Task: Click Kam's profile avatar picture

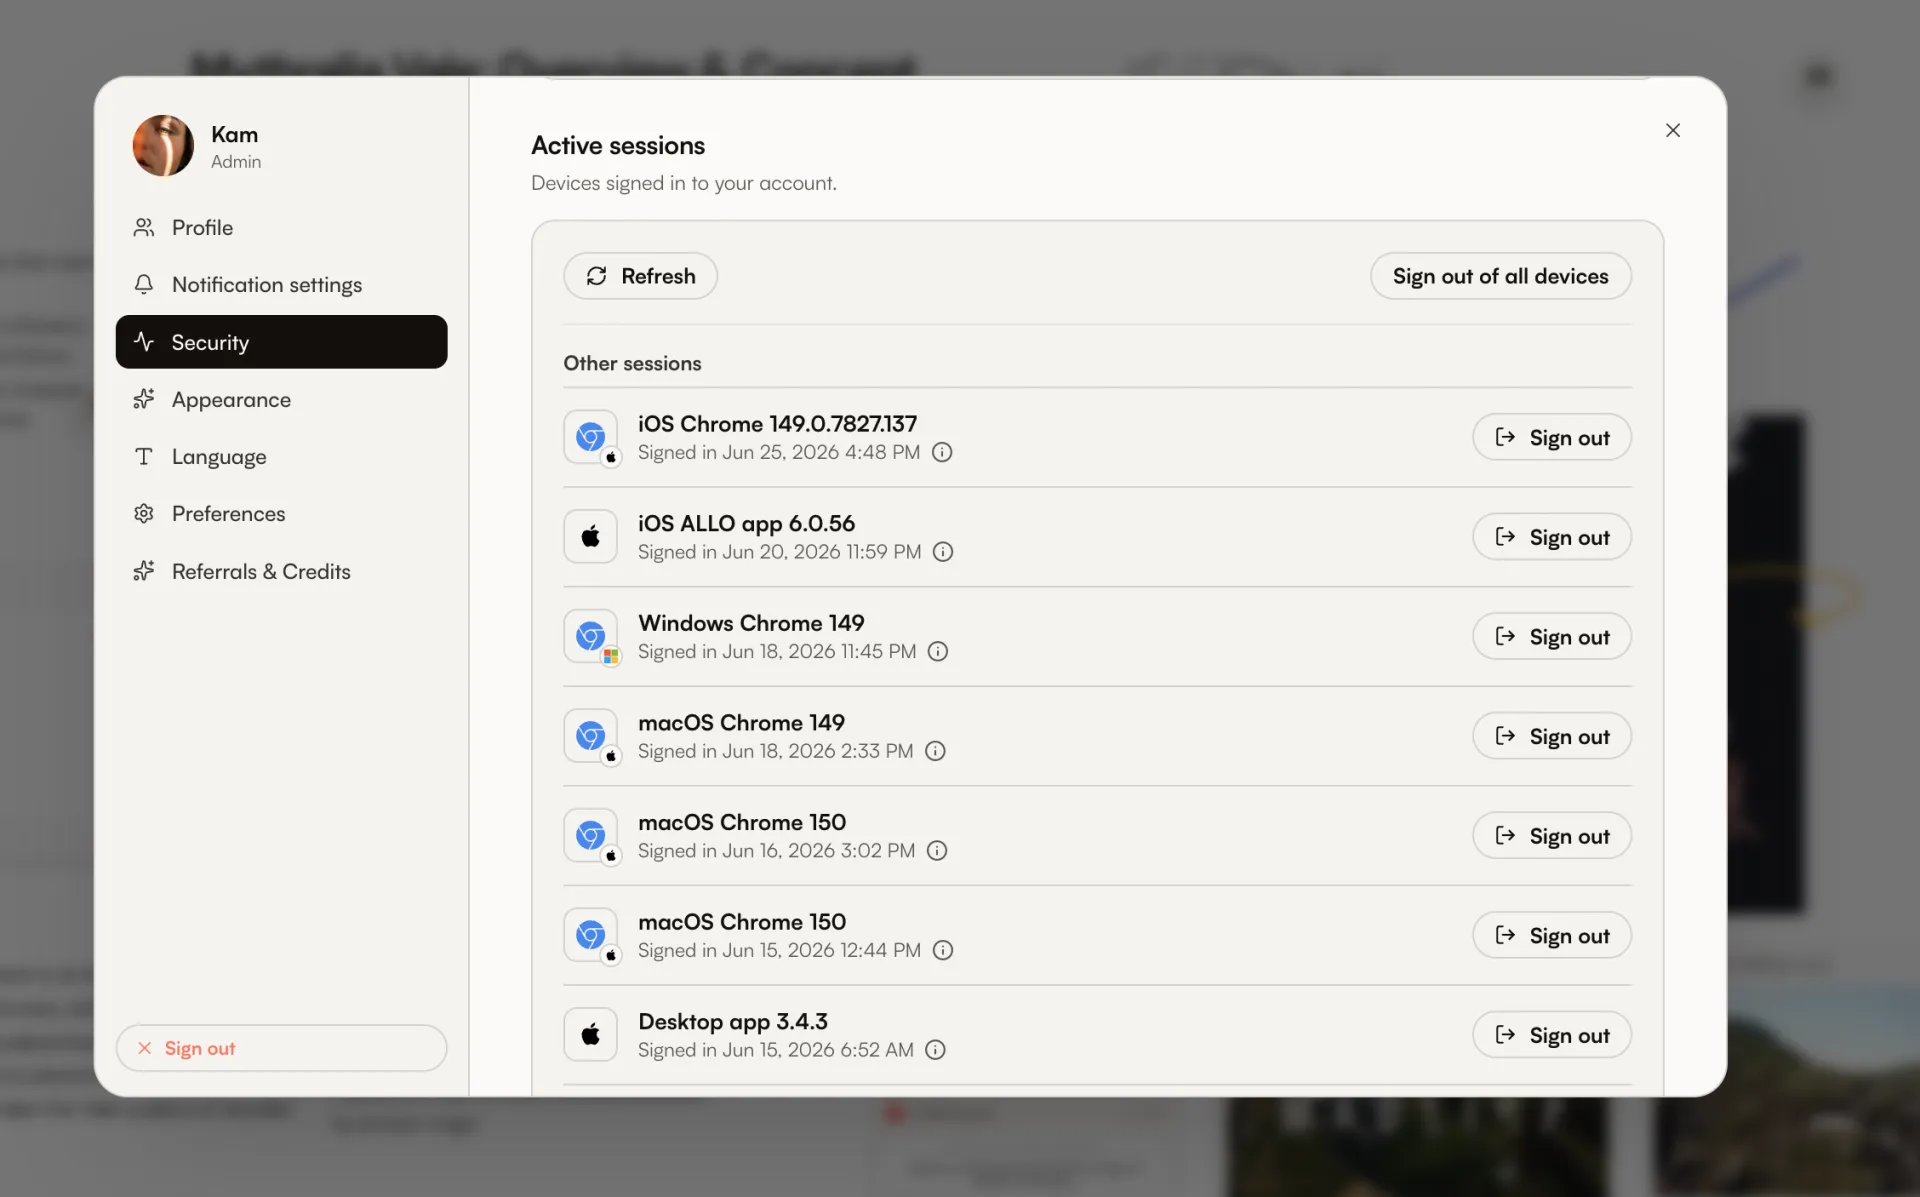Action: pos(163,145)
